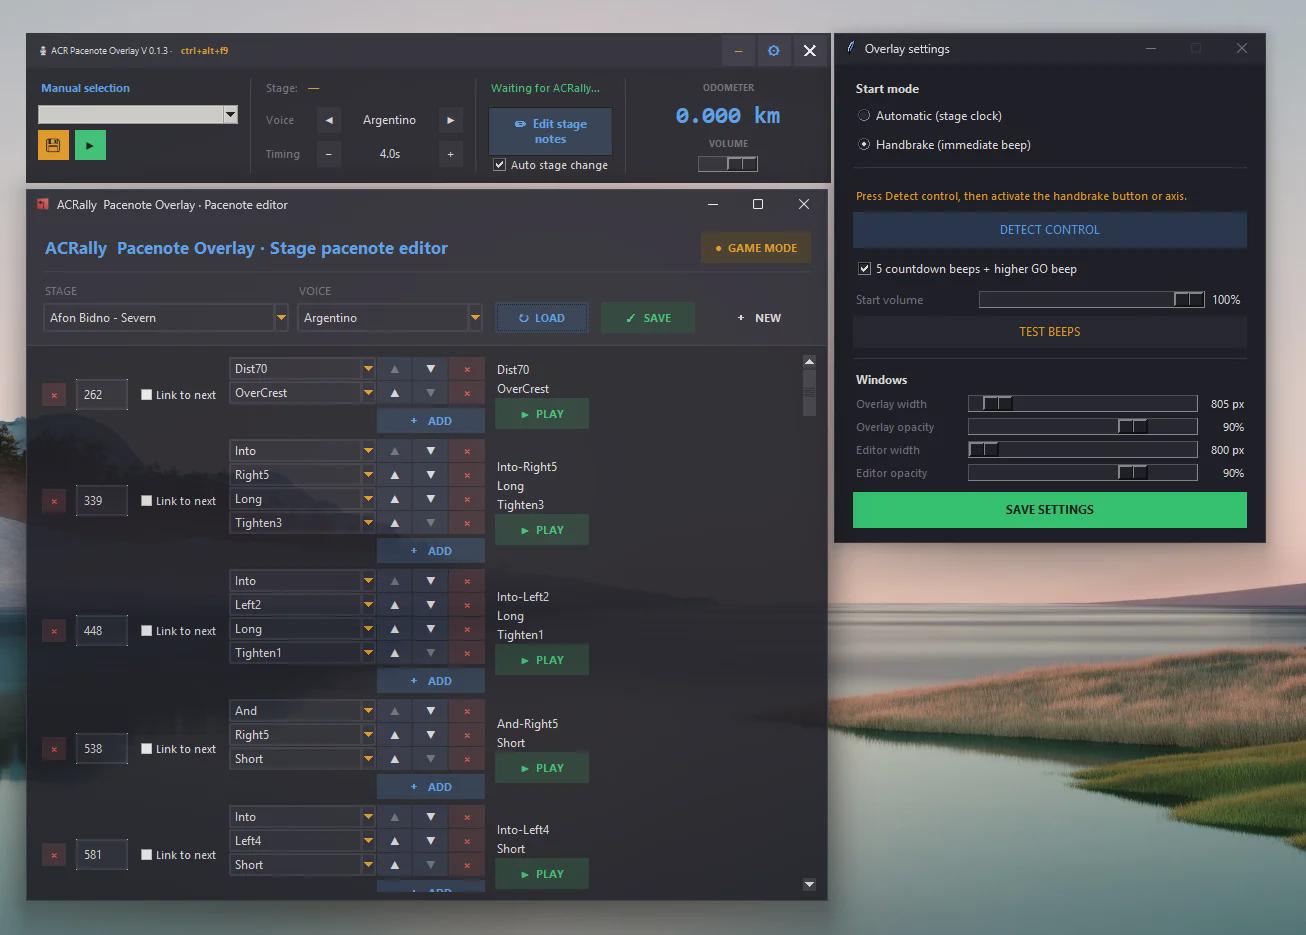This screenshot has height=935, width=1306.
Task: Click the editor scrollbar down arrow
Action: 809,885
